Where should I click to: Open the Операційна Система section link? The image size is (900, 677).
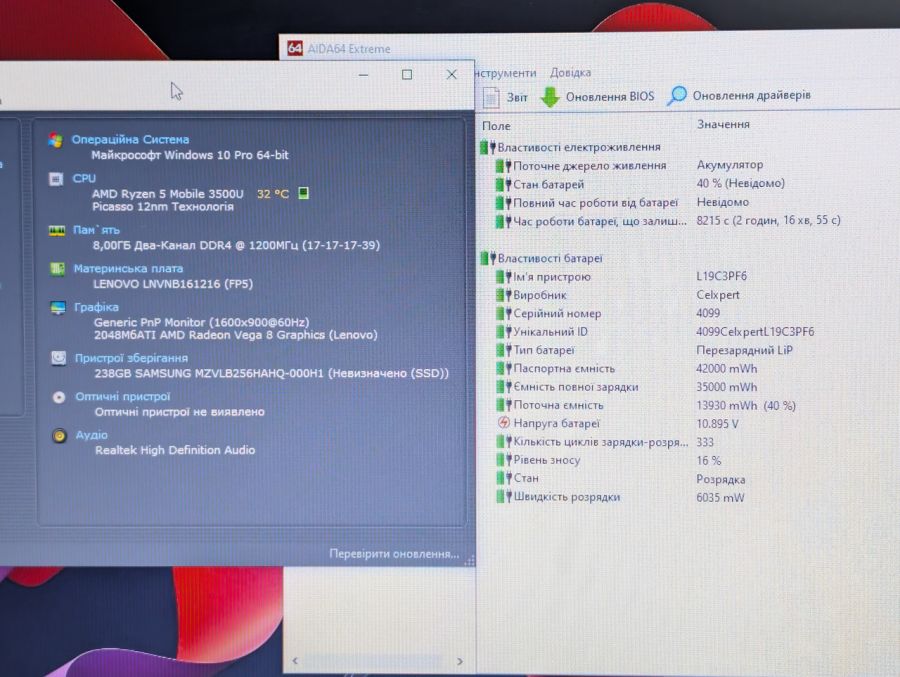[130, 140]
